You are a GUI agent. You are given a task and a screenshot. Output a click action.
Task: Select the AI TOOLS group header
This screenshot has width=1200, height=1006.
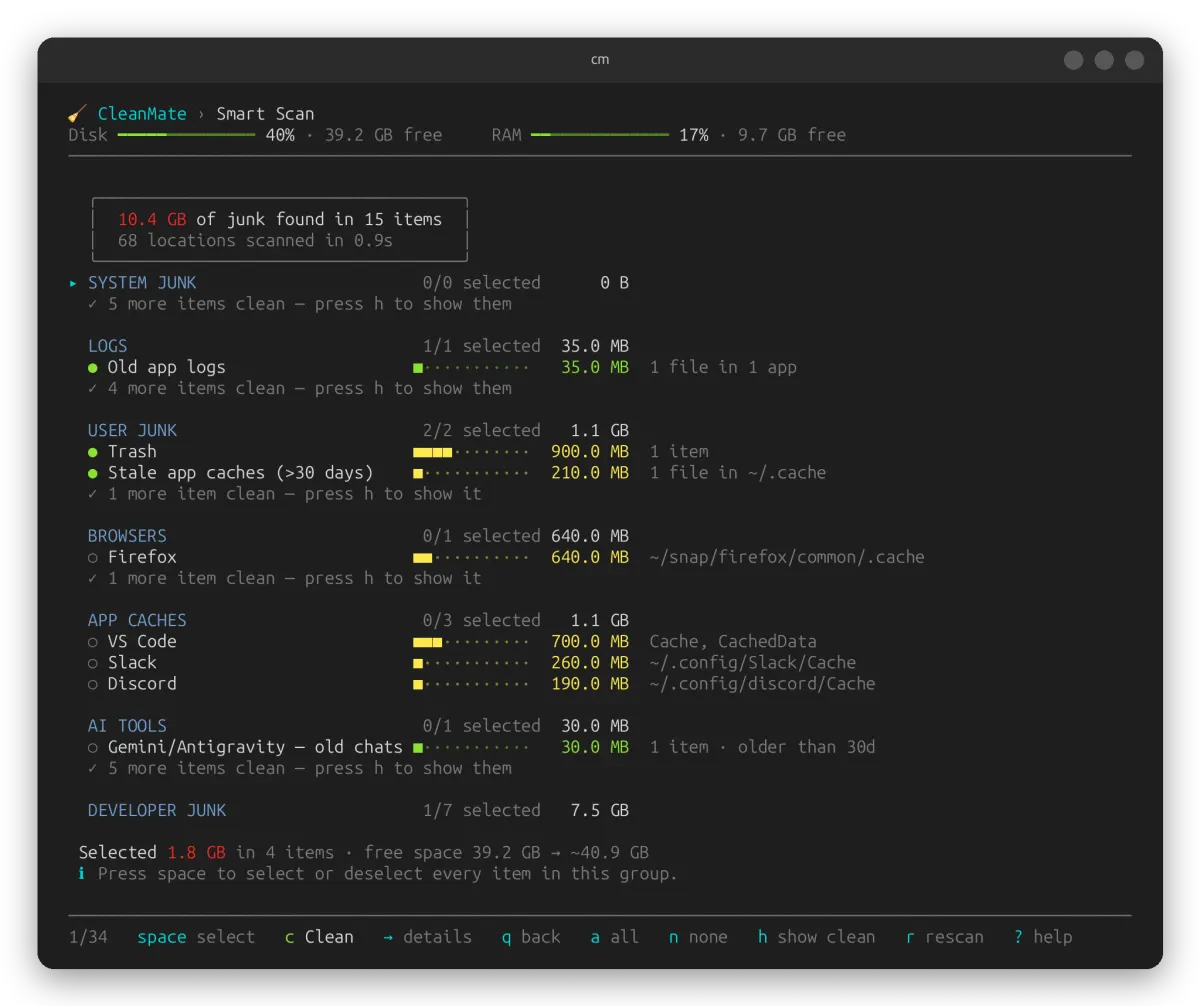127,726
